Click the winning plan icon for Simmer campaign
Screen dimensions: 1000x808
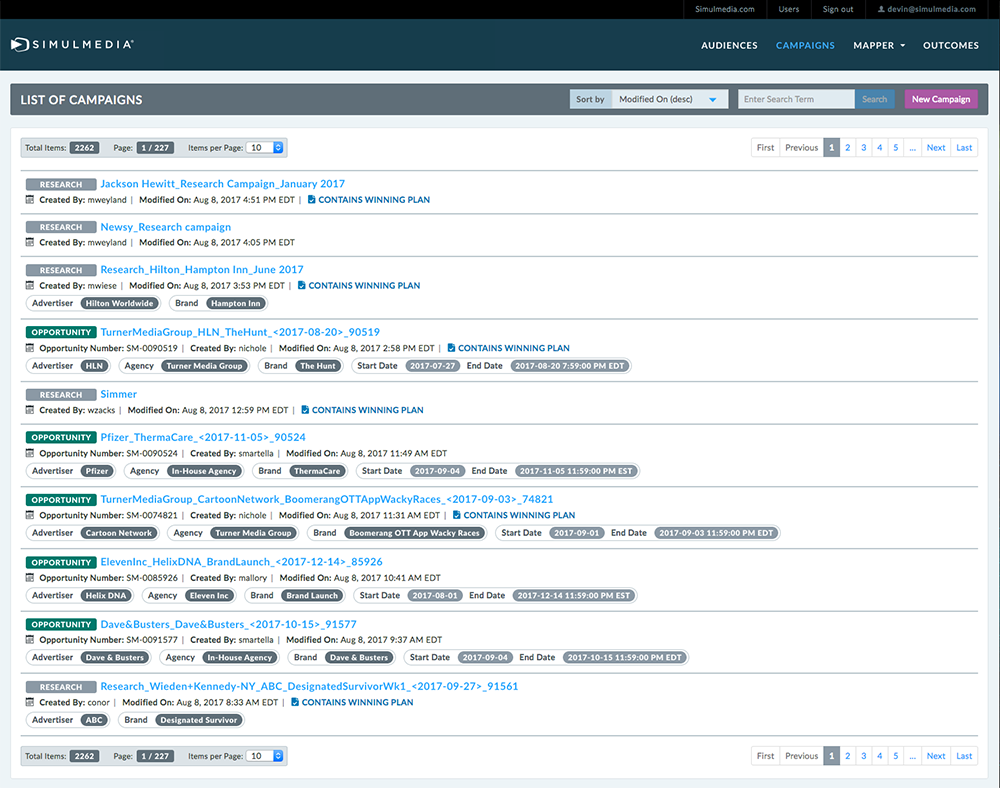(305, 410)
